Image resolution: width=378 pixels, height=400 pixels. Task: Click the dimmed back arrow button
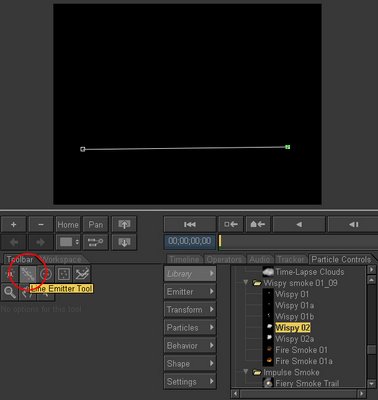pyautogui.click(x=13, y=242)
